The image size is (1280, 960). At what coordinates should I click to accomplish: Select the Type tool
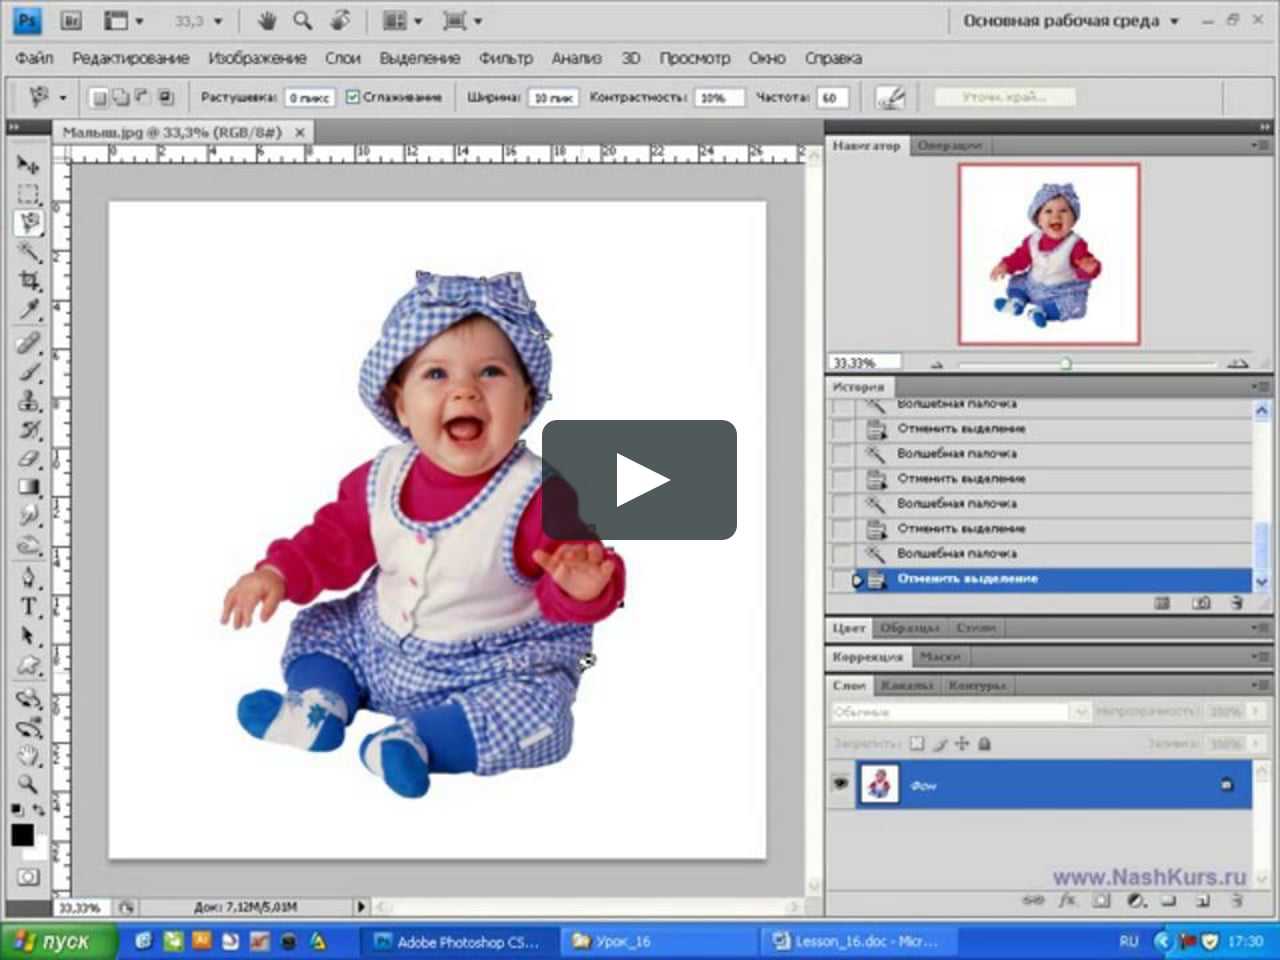(x=28, y=607)
